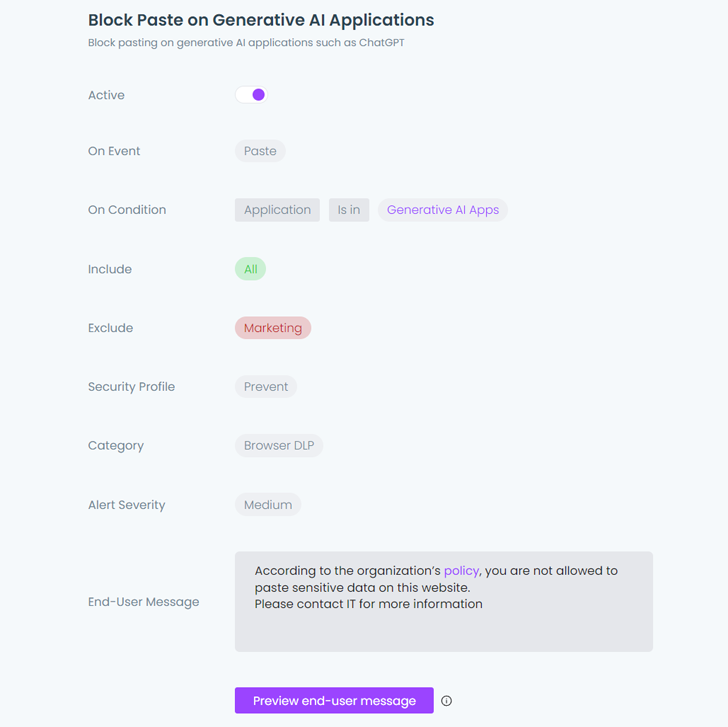Click Preview end-user message button
The image size is (728, 727).
click(334, 701)
